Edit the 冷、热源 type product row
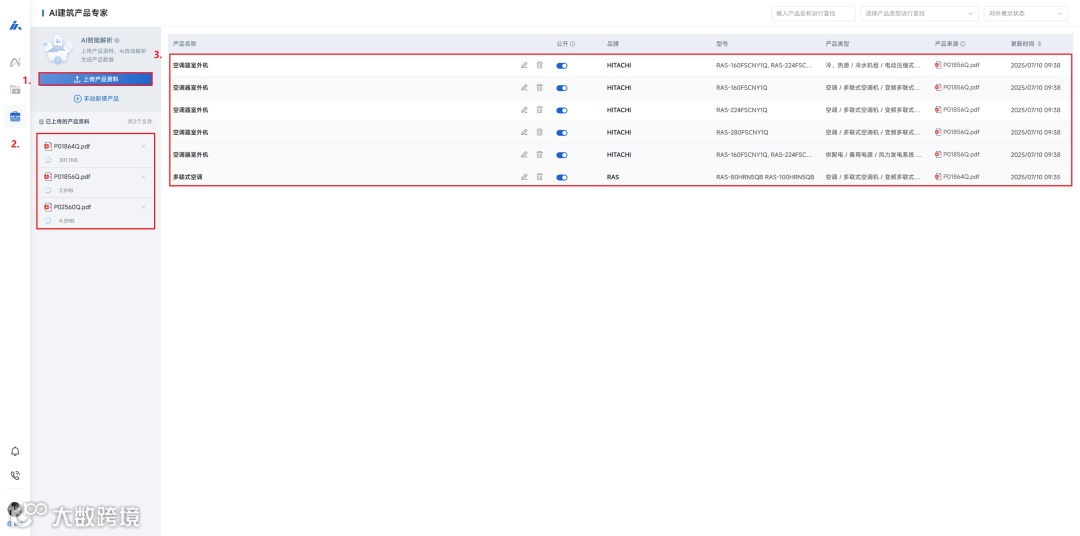This screenshot has height=536, width=1080. (x=523, y=65)
